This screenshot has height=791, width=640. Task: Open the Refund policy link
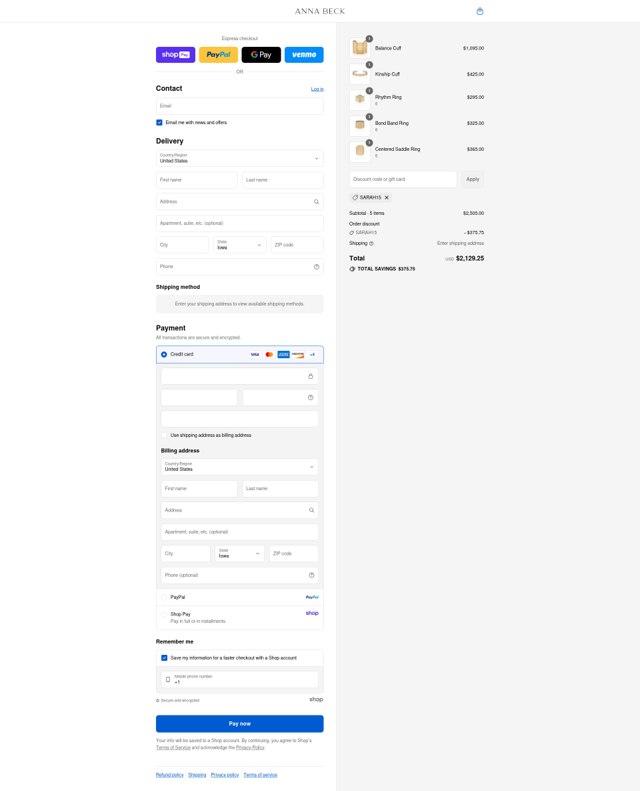point(169,775)
